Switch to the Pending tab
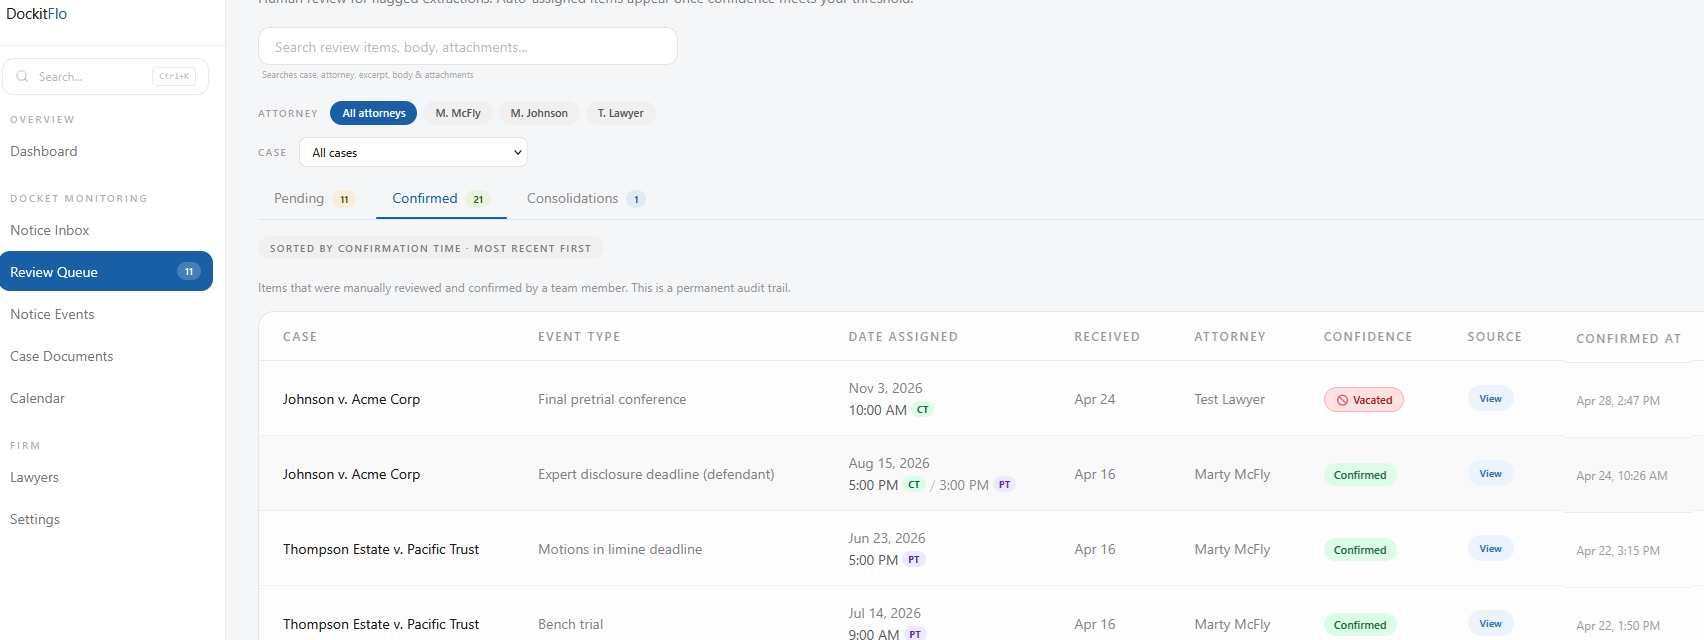This screenshot has width=1704, height=640. coord(314,199)
